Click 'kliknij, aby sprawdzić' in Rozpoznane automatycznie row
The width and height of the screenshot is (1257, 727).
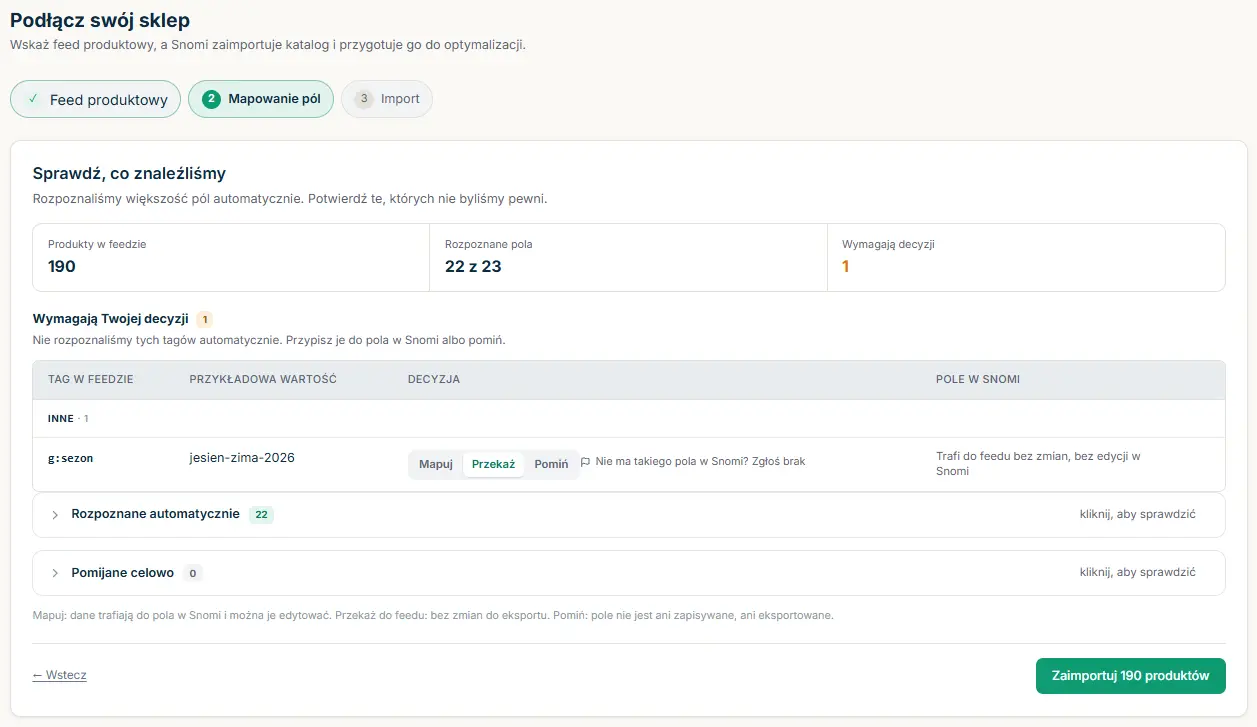click(1138, 514)
